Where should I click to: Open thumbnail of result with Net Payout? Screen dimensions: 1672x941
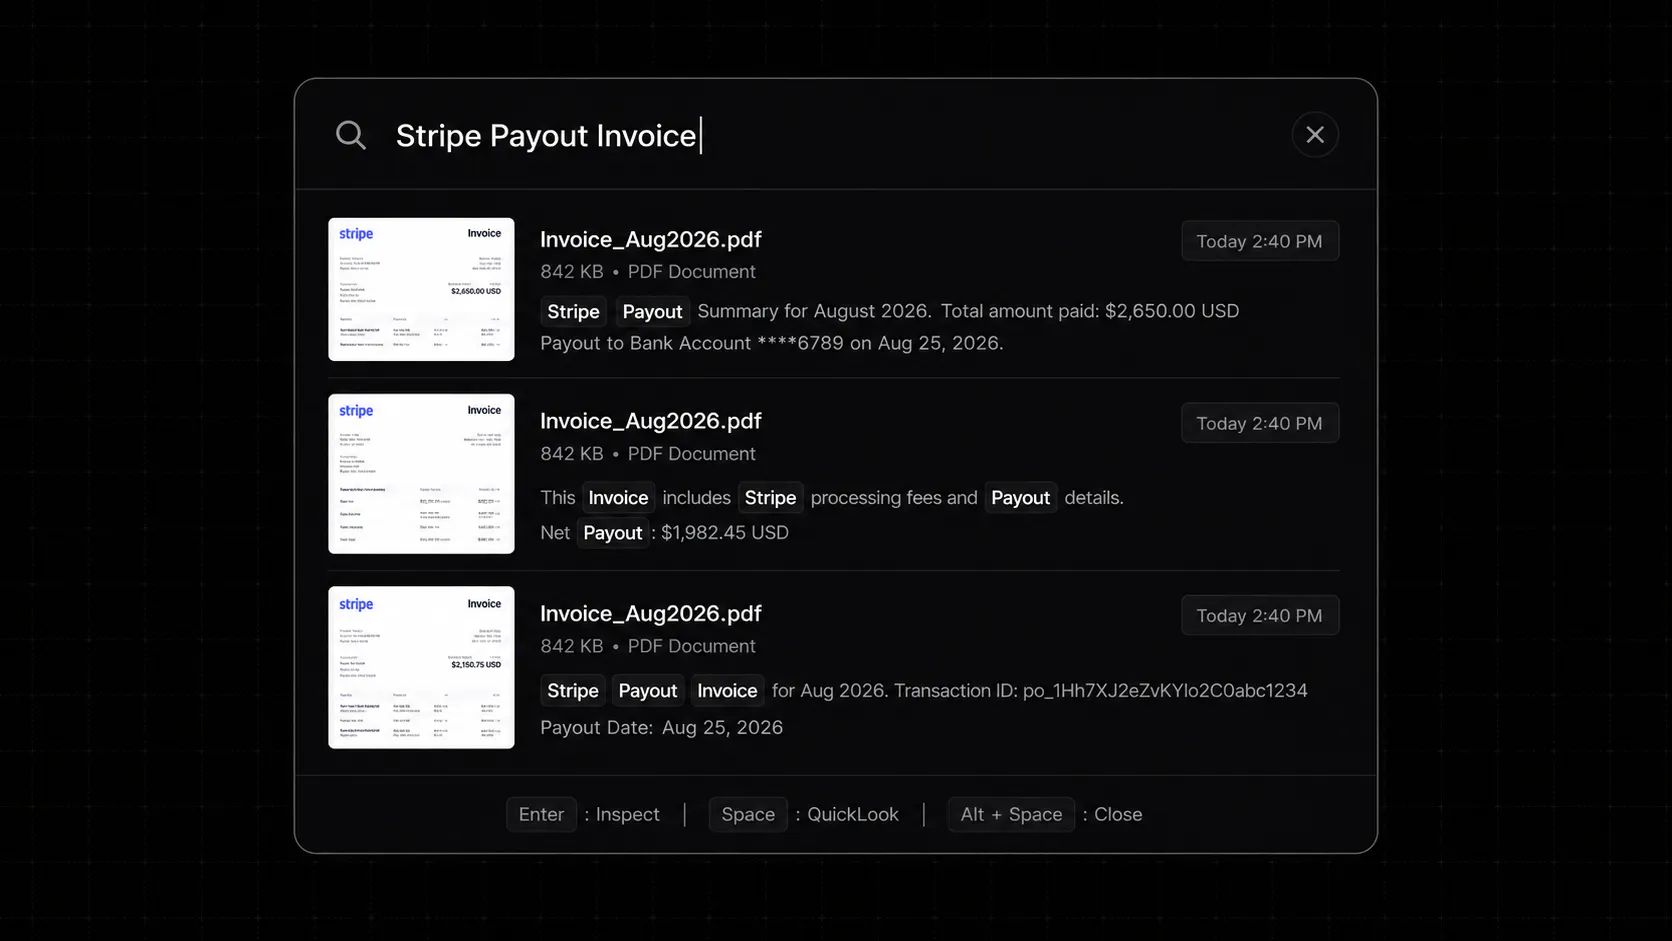click(421, 473)
